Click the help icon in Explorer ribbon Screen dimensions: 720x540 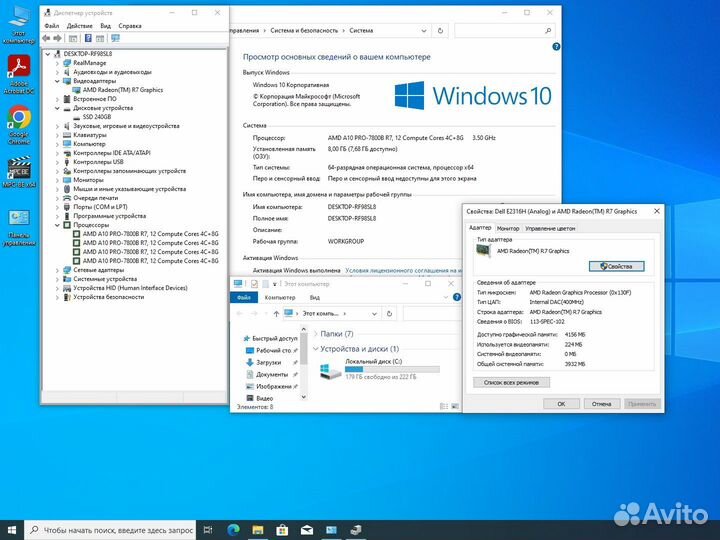coord(456,297)
